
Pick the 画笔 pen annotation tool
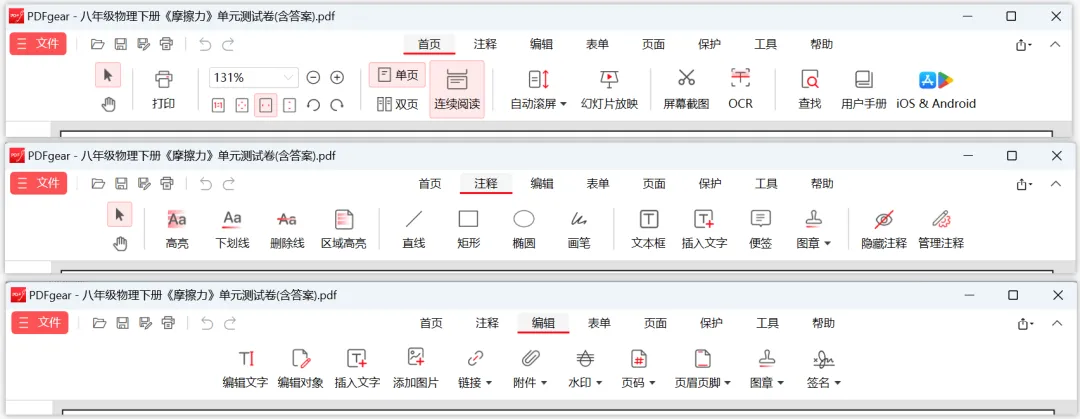[579, 219]
